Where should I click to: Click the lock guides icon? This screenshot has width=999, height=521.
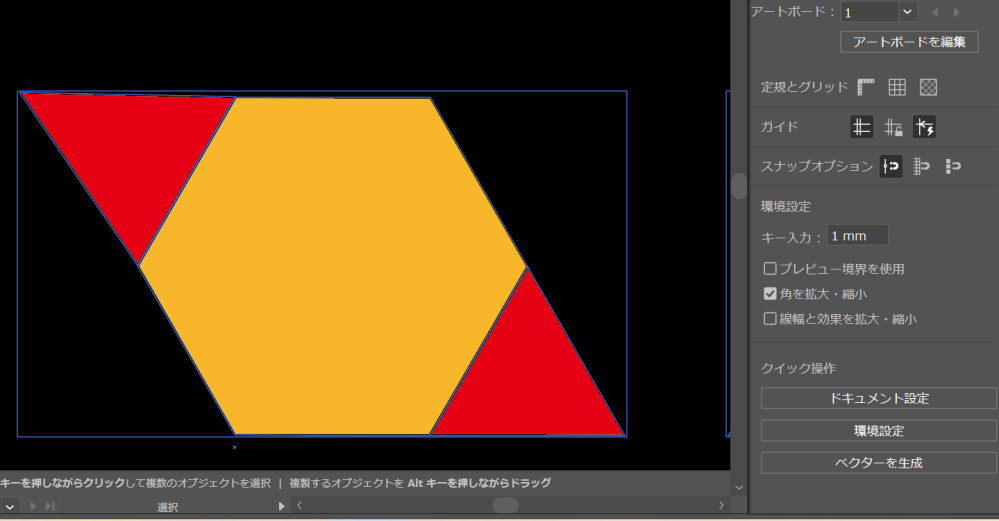click(x=893, y=127)
